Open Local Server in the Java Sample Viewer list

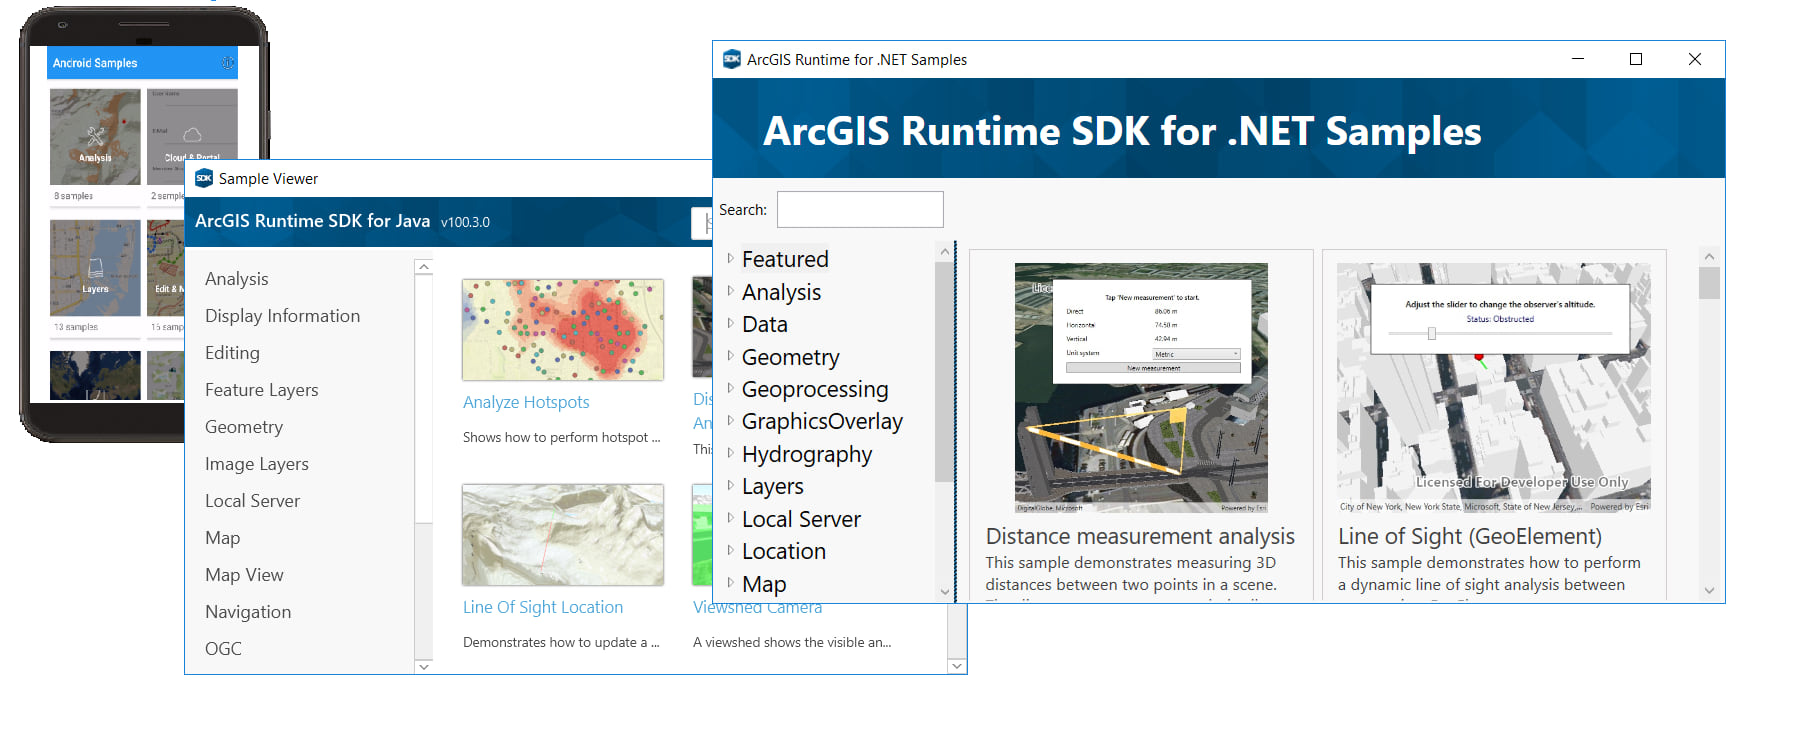252,501
